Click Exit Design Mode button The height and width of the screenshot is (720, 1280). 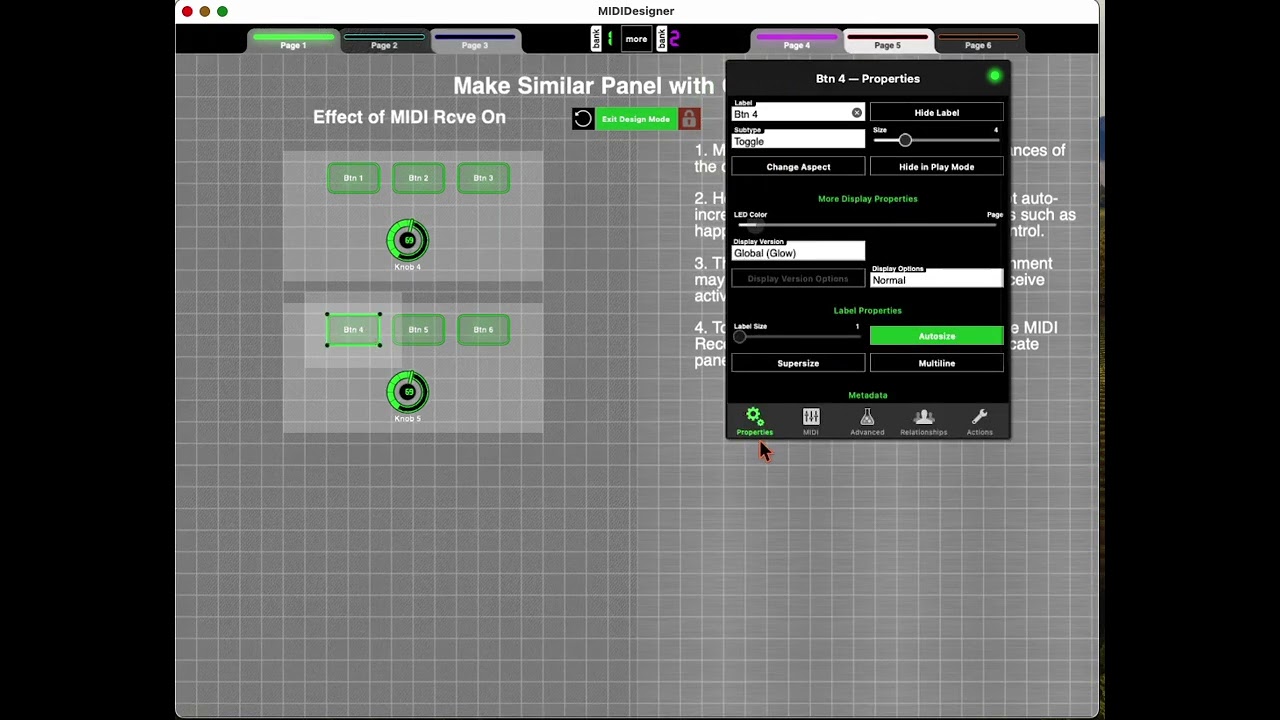point(636,119)
